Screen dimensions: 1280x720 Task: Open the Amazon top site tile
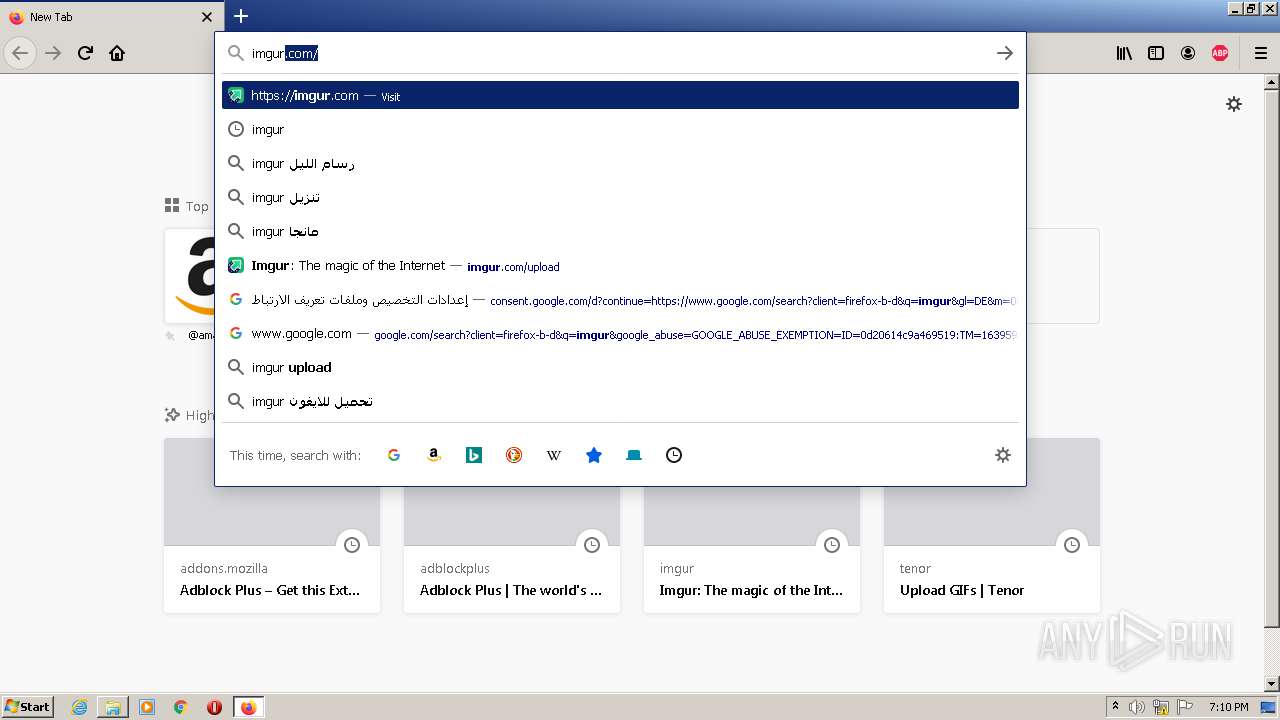(192, 276)
